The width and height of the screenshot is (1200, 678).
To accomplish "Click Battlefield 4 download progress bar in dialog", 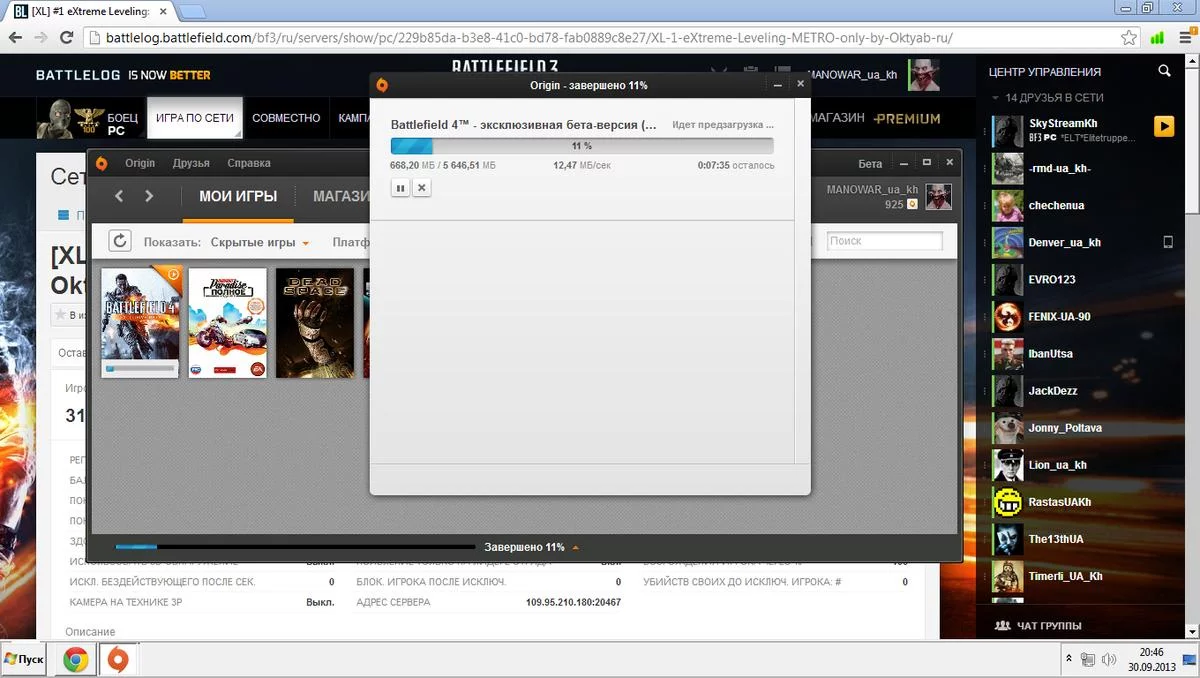I will (x=582, y=146).
